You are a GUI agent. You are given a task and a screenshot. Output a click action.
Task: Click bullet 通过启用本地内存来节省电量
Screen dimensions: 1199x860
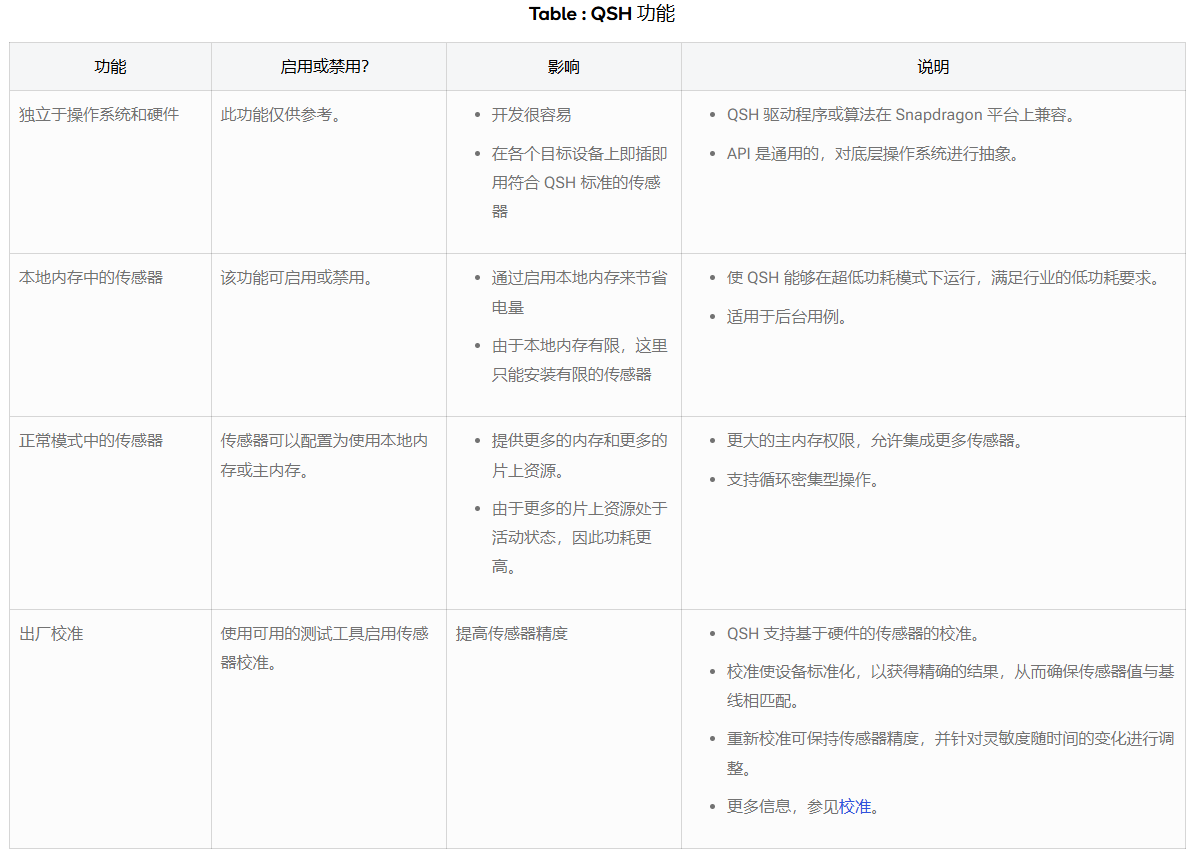[580, 292]
